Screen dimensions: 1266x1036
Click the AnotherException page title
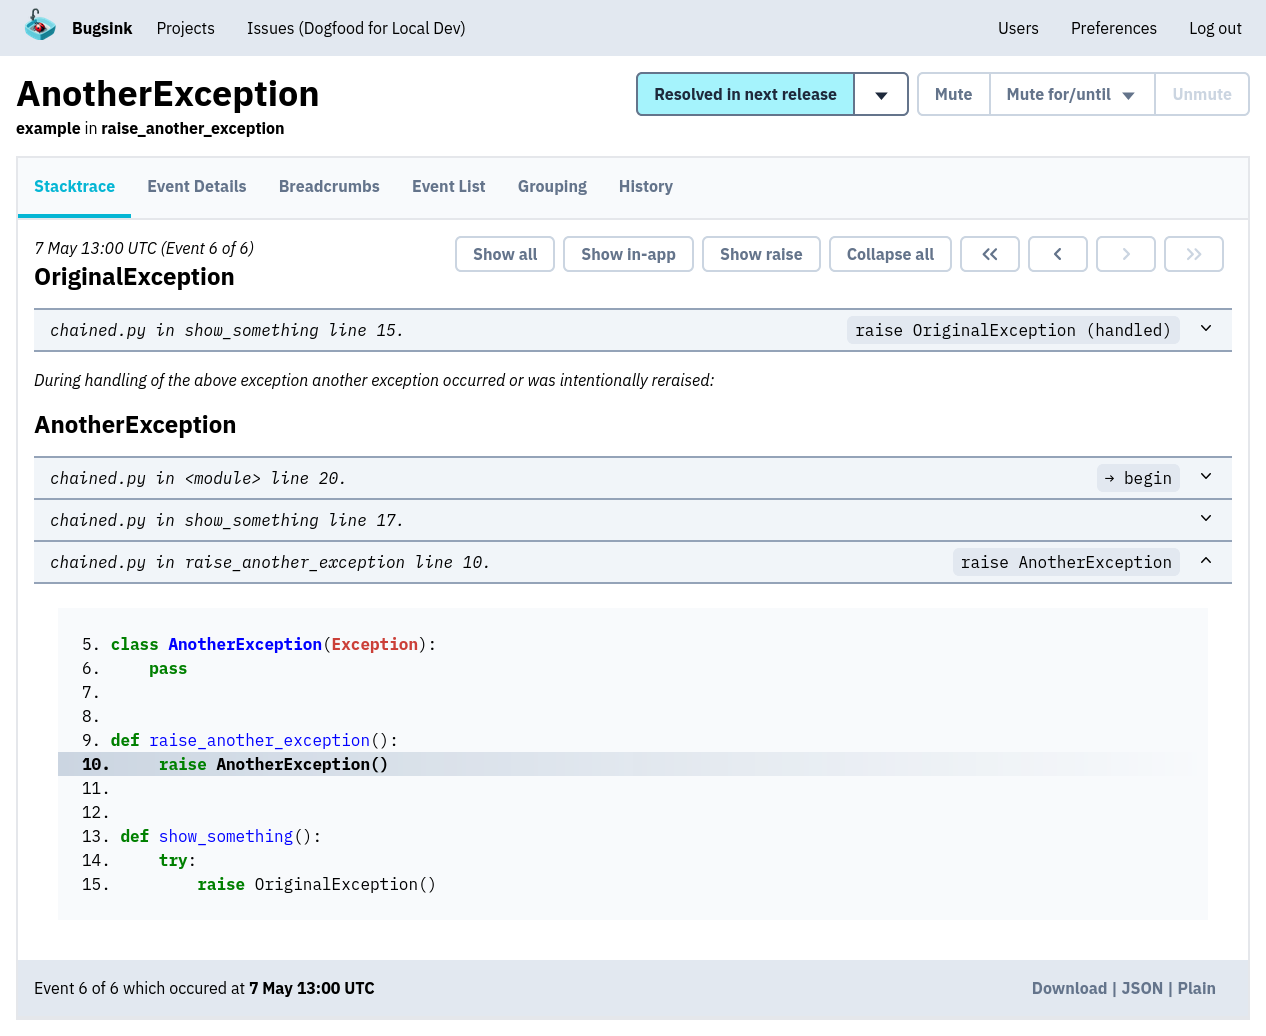tap(168, 93)
